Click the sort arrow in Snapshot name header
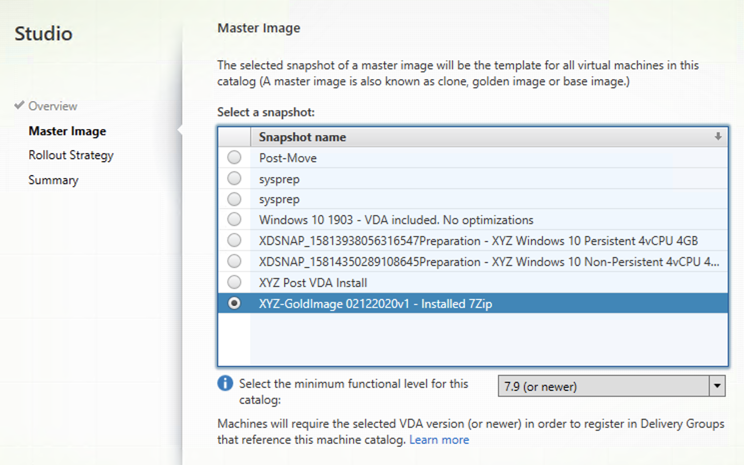744x465 pixels. [x=718, y=137]
